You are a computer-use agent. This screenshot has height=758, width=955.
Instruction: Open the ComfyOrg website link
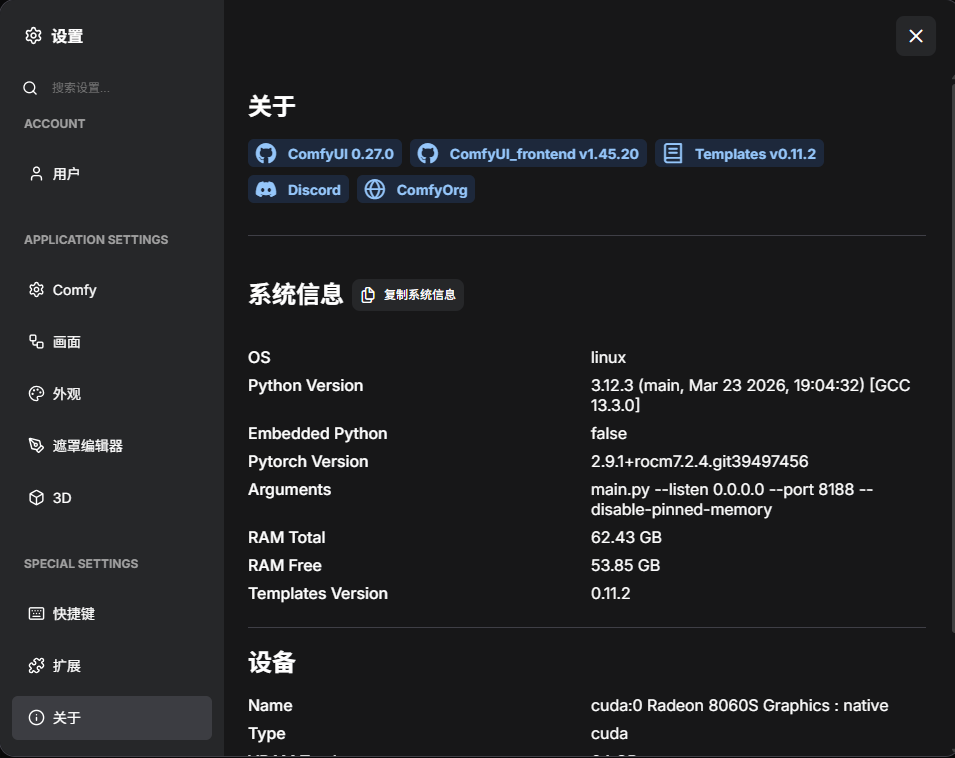click(416, 189)
